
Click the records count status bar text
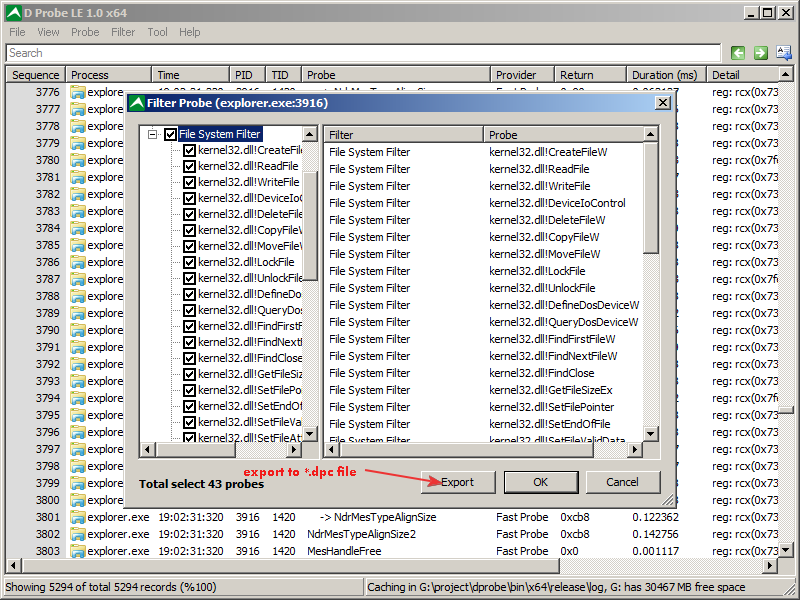111,587
